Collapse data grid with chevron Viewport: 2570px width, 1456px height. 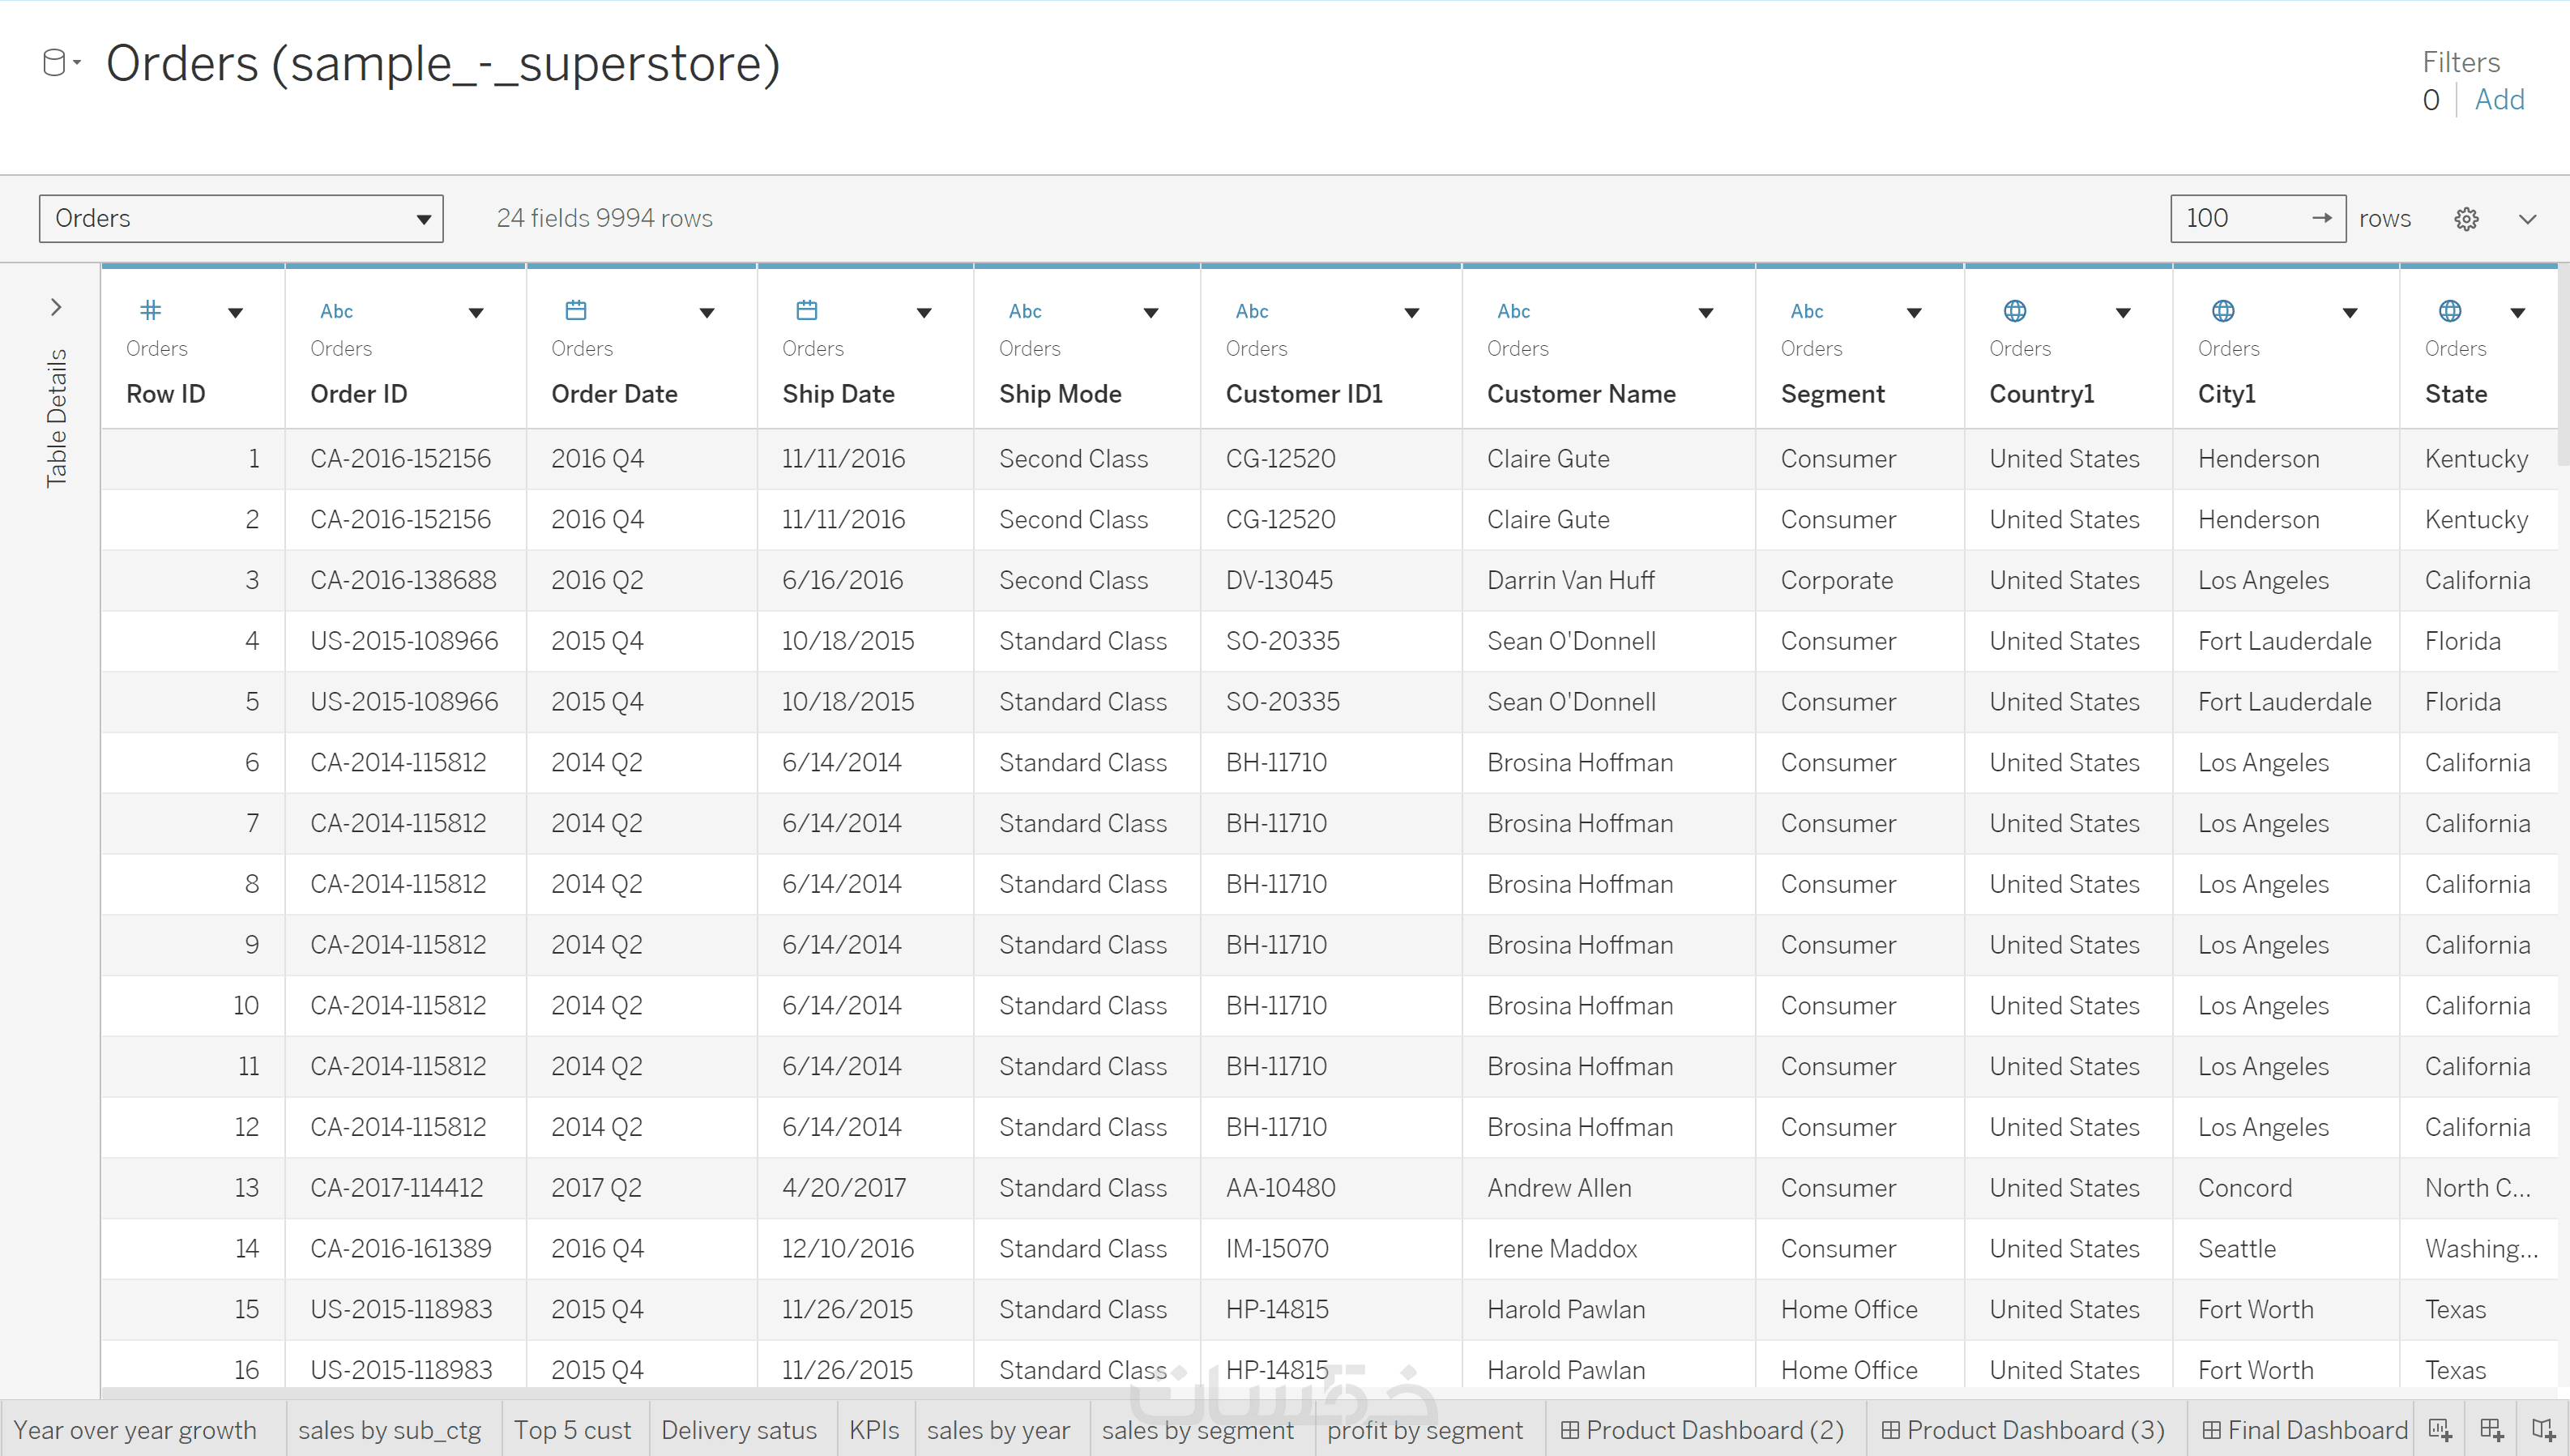[2527, 219]
